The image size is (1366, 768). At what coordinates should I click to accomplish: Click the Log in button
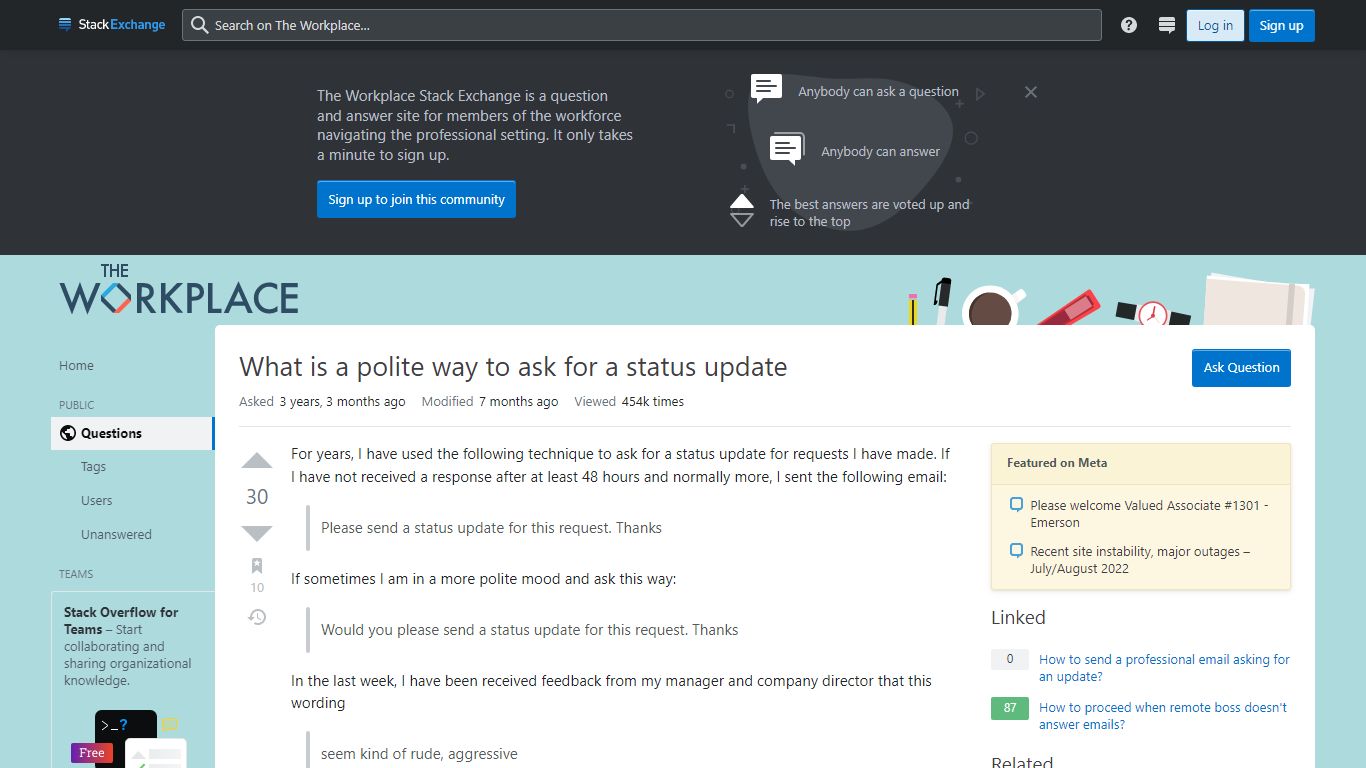point(1215,25)
